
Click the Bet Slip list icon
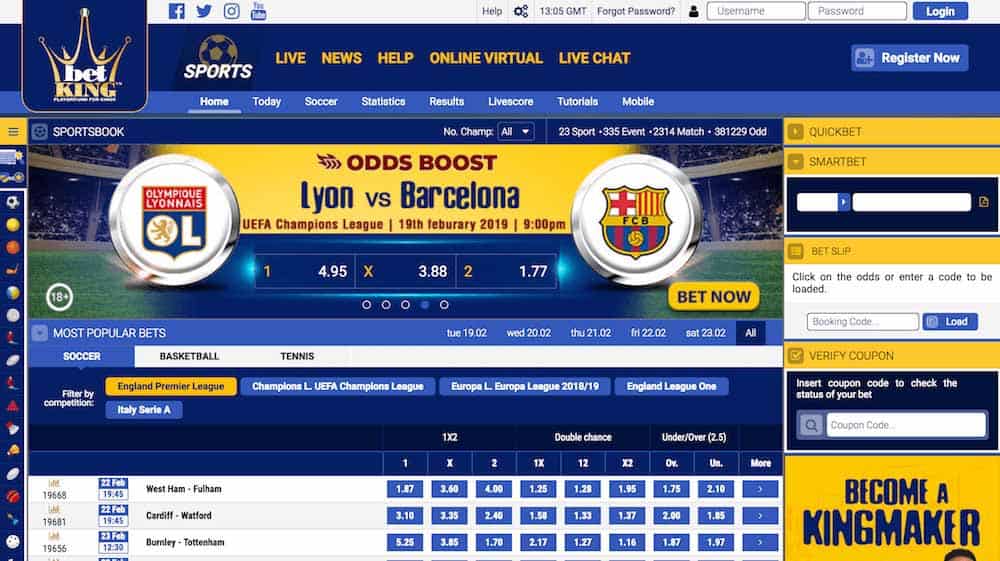(795, 251)
